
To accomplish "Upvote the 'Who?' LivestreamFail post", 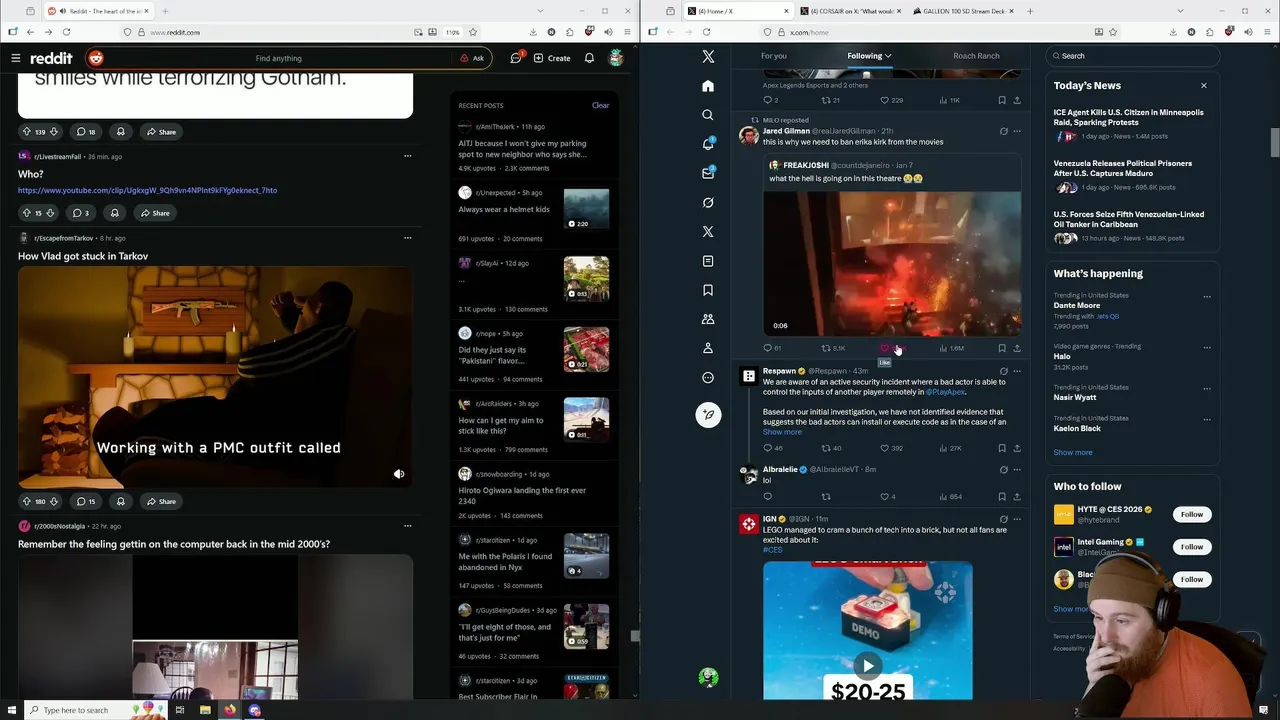I will coord(26,213).
